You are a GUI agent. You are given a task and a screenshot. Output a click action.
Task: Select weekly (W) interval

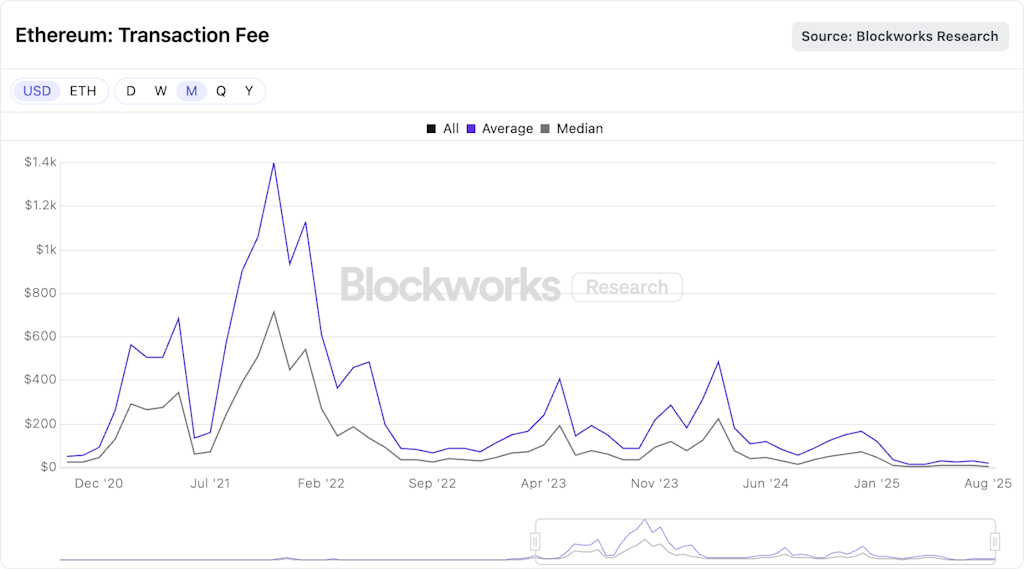(161, 91)
